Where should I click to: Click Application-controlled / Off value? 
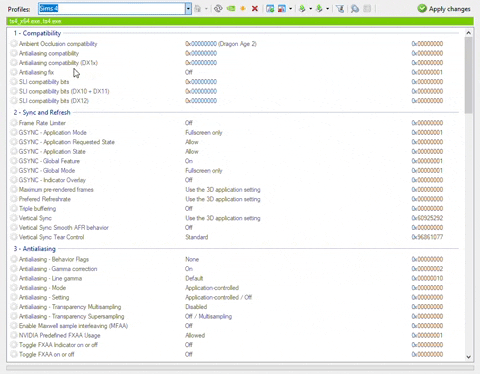(218, 297)
